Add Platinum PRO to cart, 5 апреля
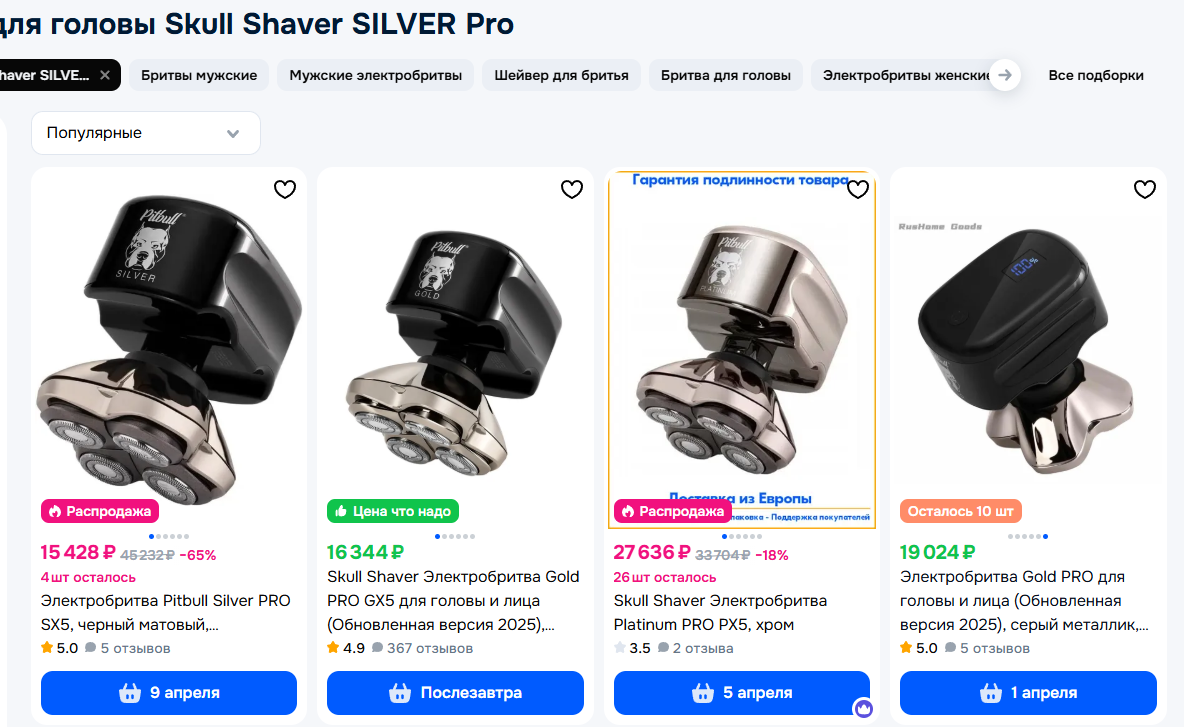 pos(741,692)
